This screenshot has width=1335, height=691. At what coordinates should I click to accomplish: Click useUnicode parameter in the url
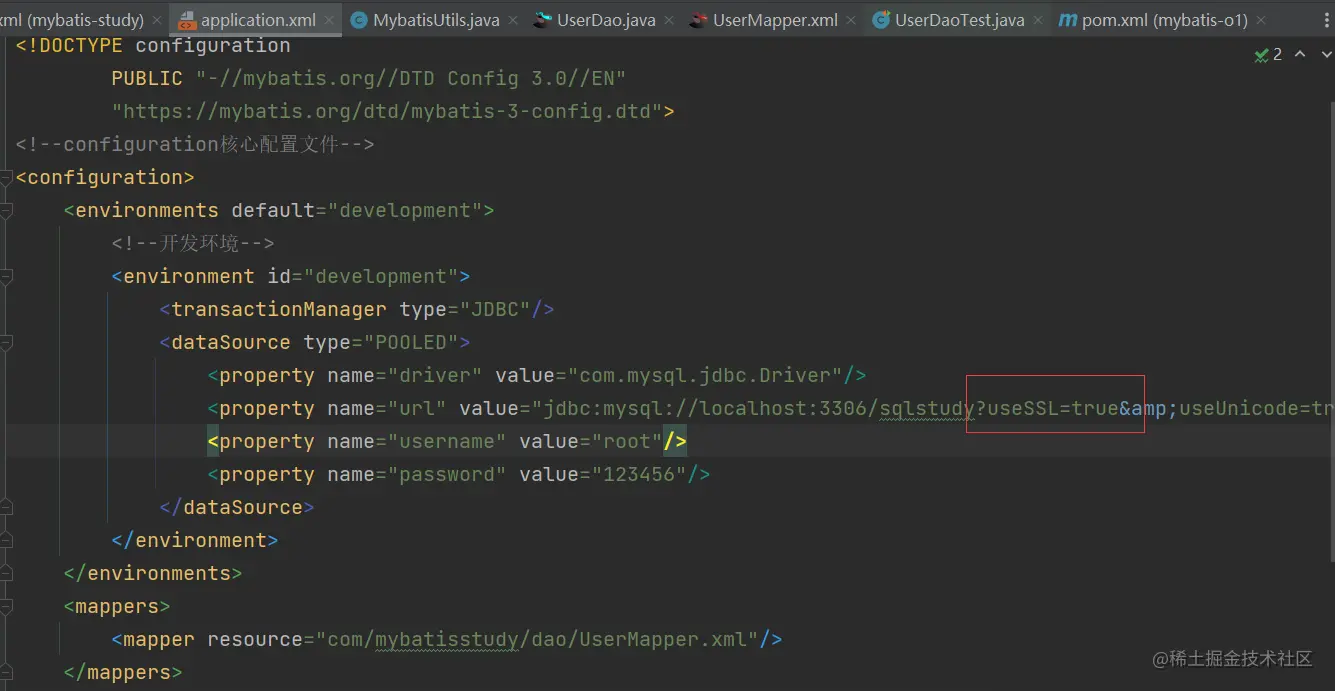1239,408
